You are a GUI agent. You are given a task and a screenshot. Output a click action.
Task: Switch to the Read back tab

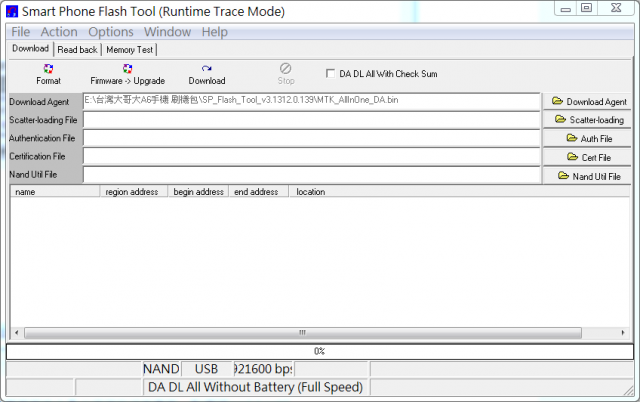77,50
